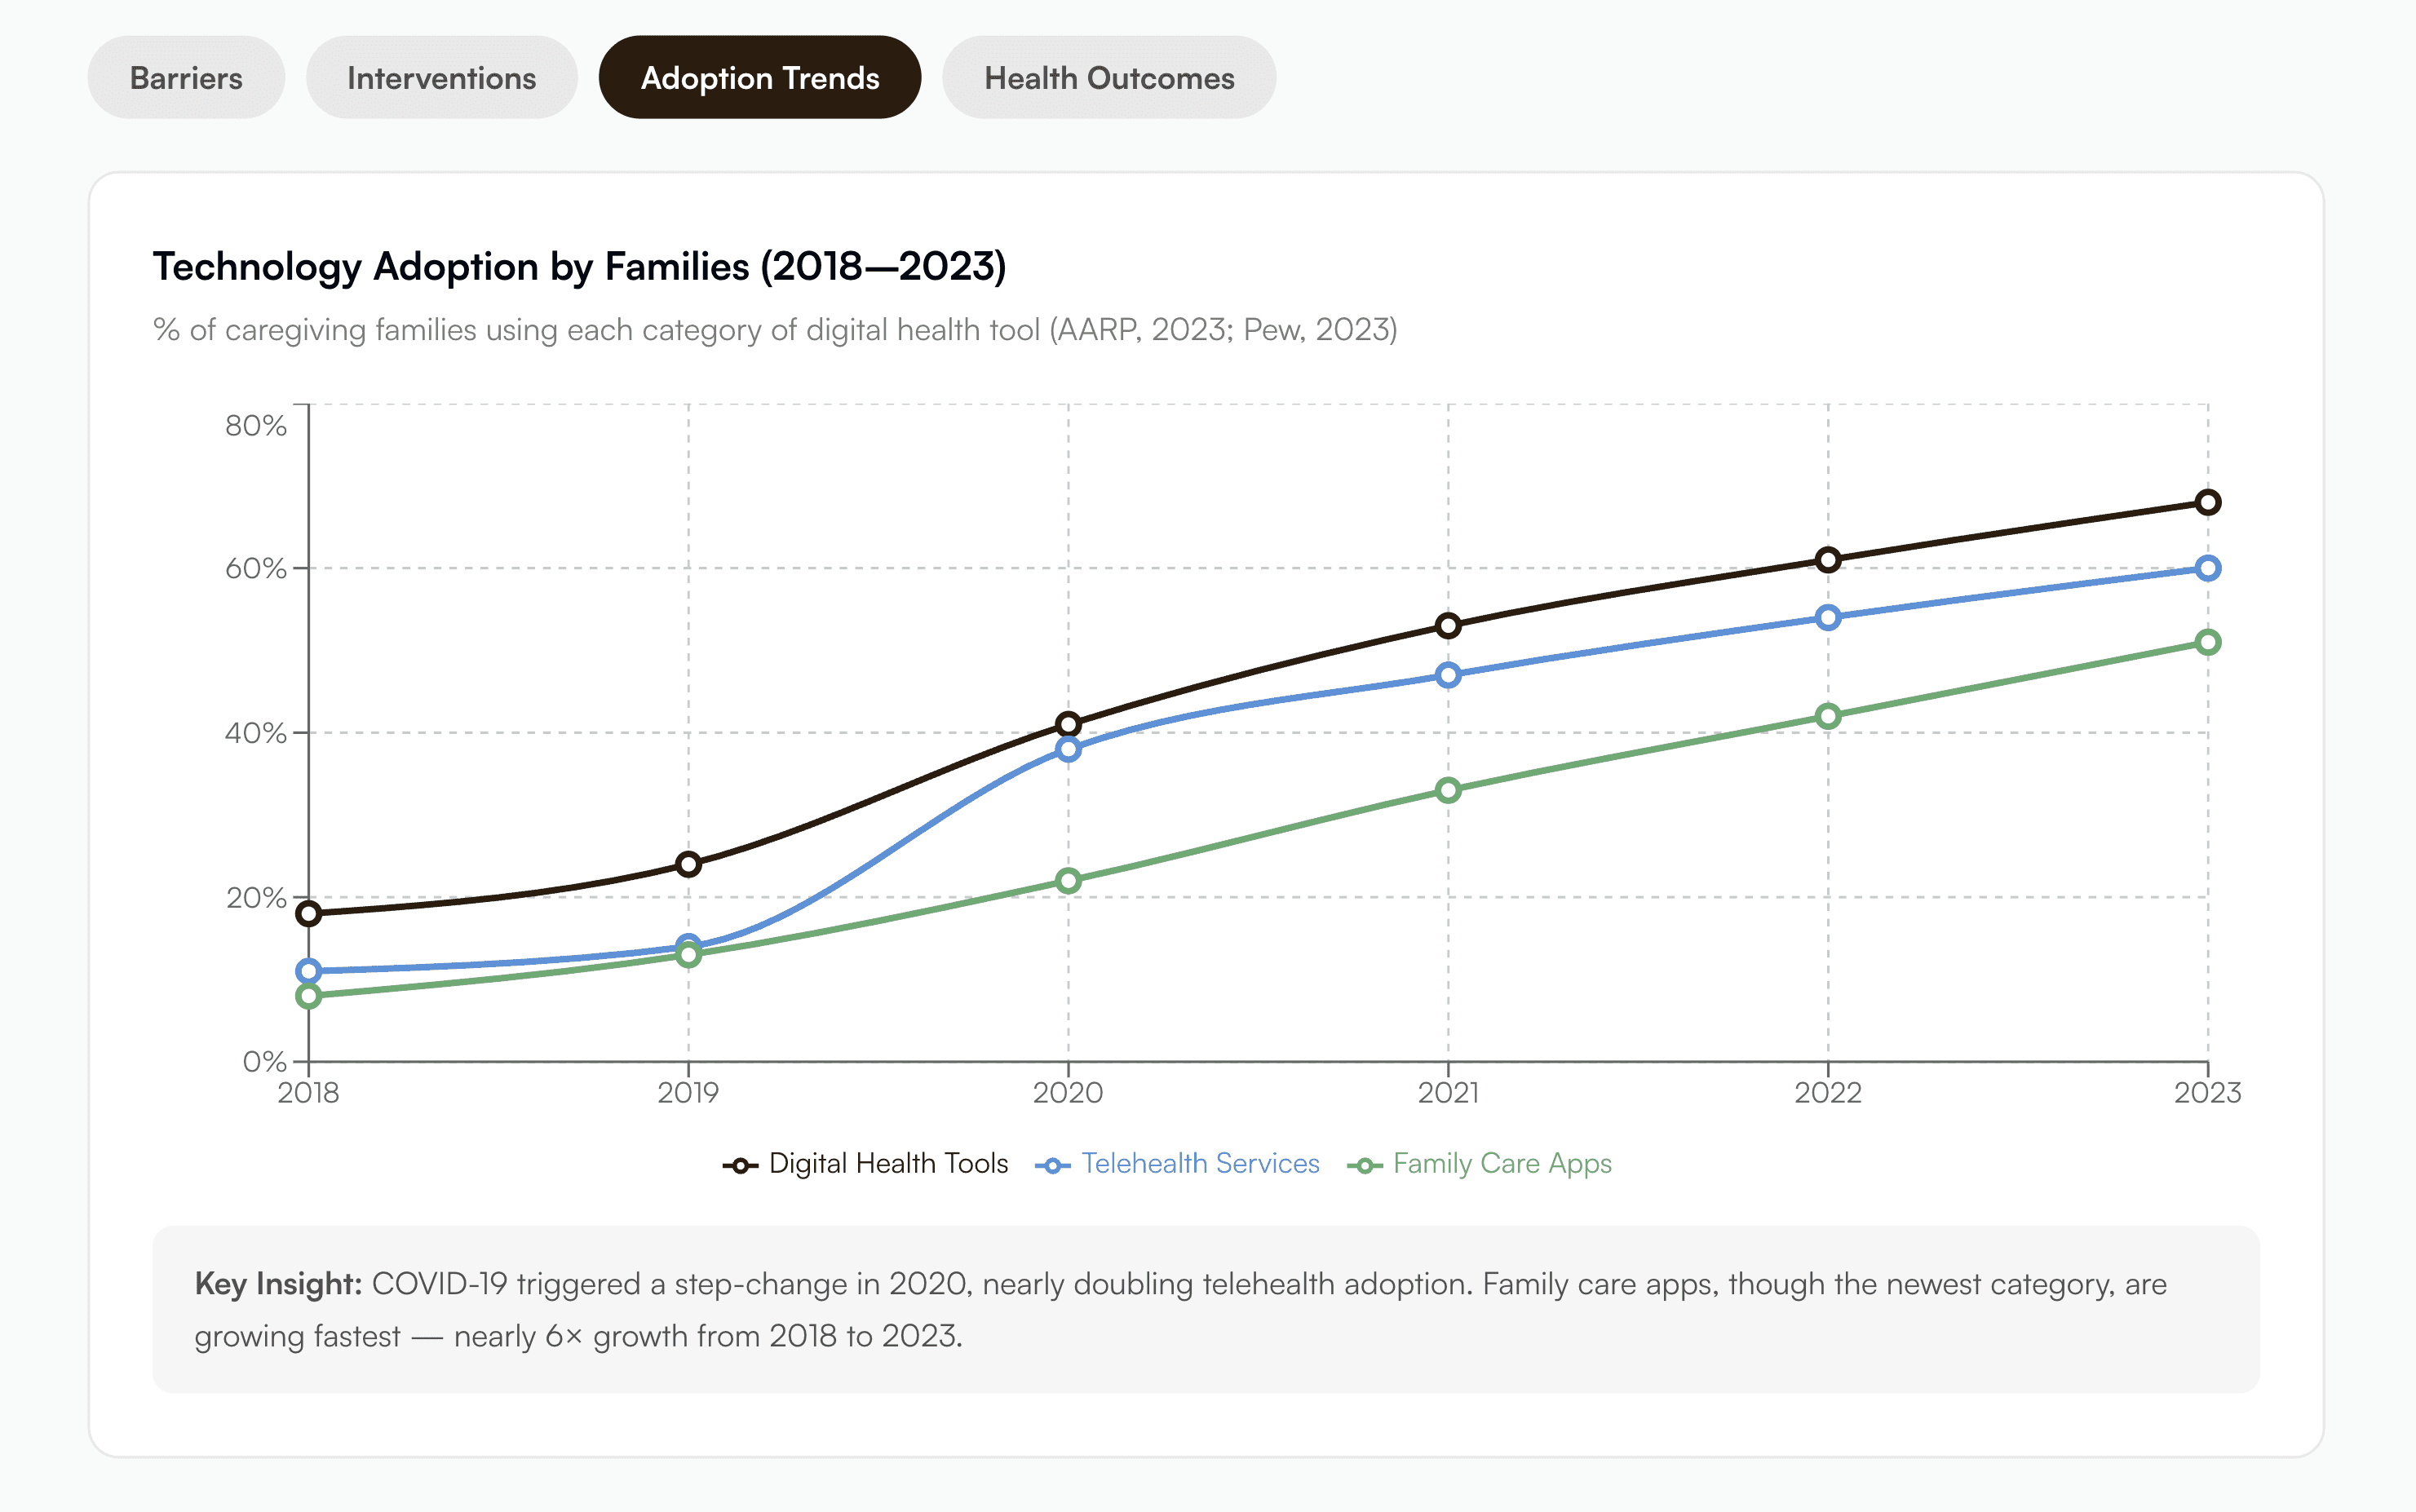Screen dimensions: 2416x1512
Task: Select the Adoption Trends tab
Action: [x=759, y=78]
